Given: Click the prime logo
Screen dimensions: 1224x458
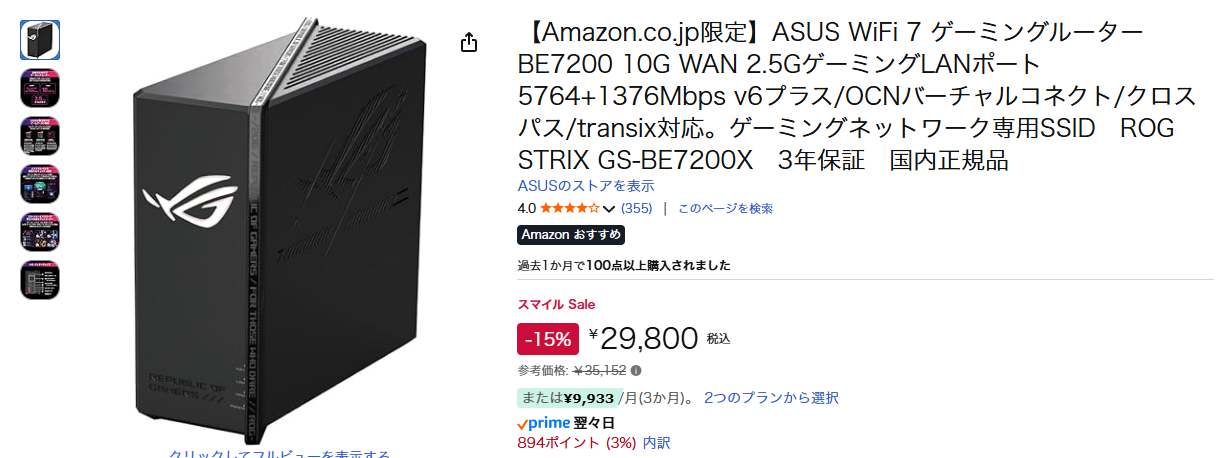Looking at the screenshot, I should point(543,423).
